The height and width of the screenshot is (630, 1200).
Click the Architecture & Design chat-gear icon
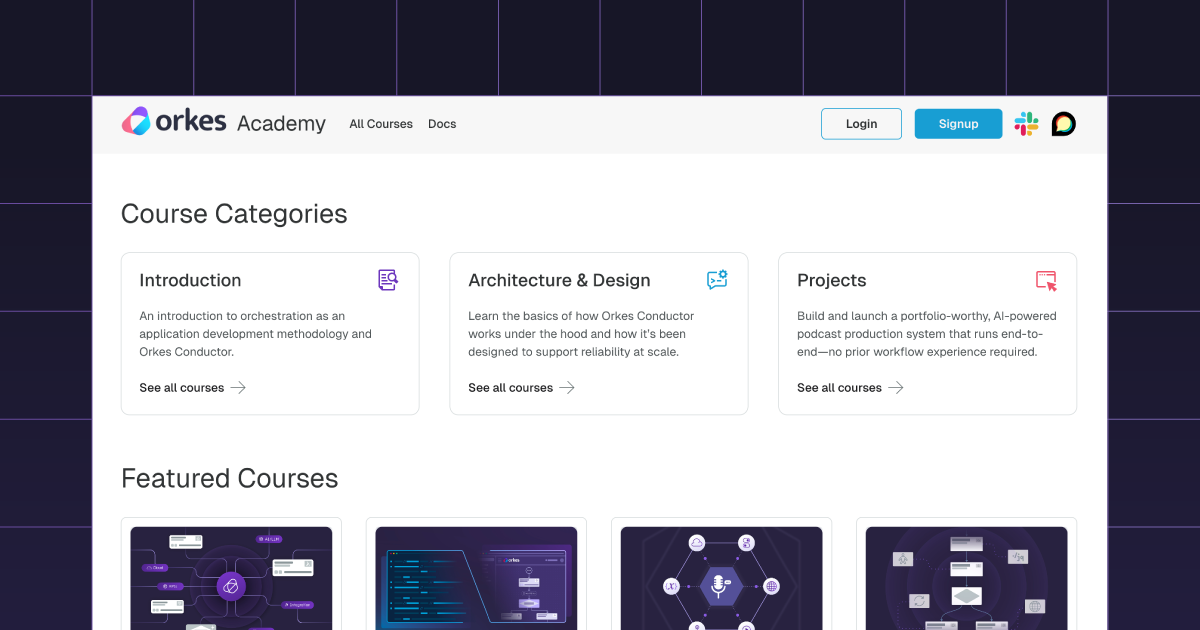[717, 280]
